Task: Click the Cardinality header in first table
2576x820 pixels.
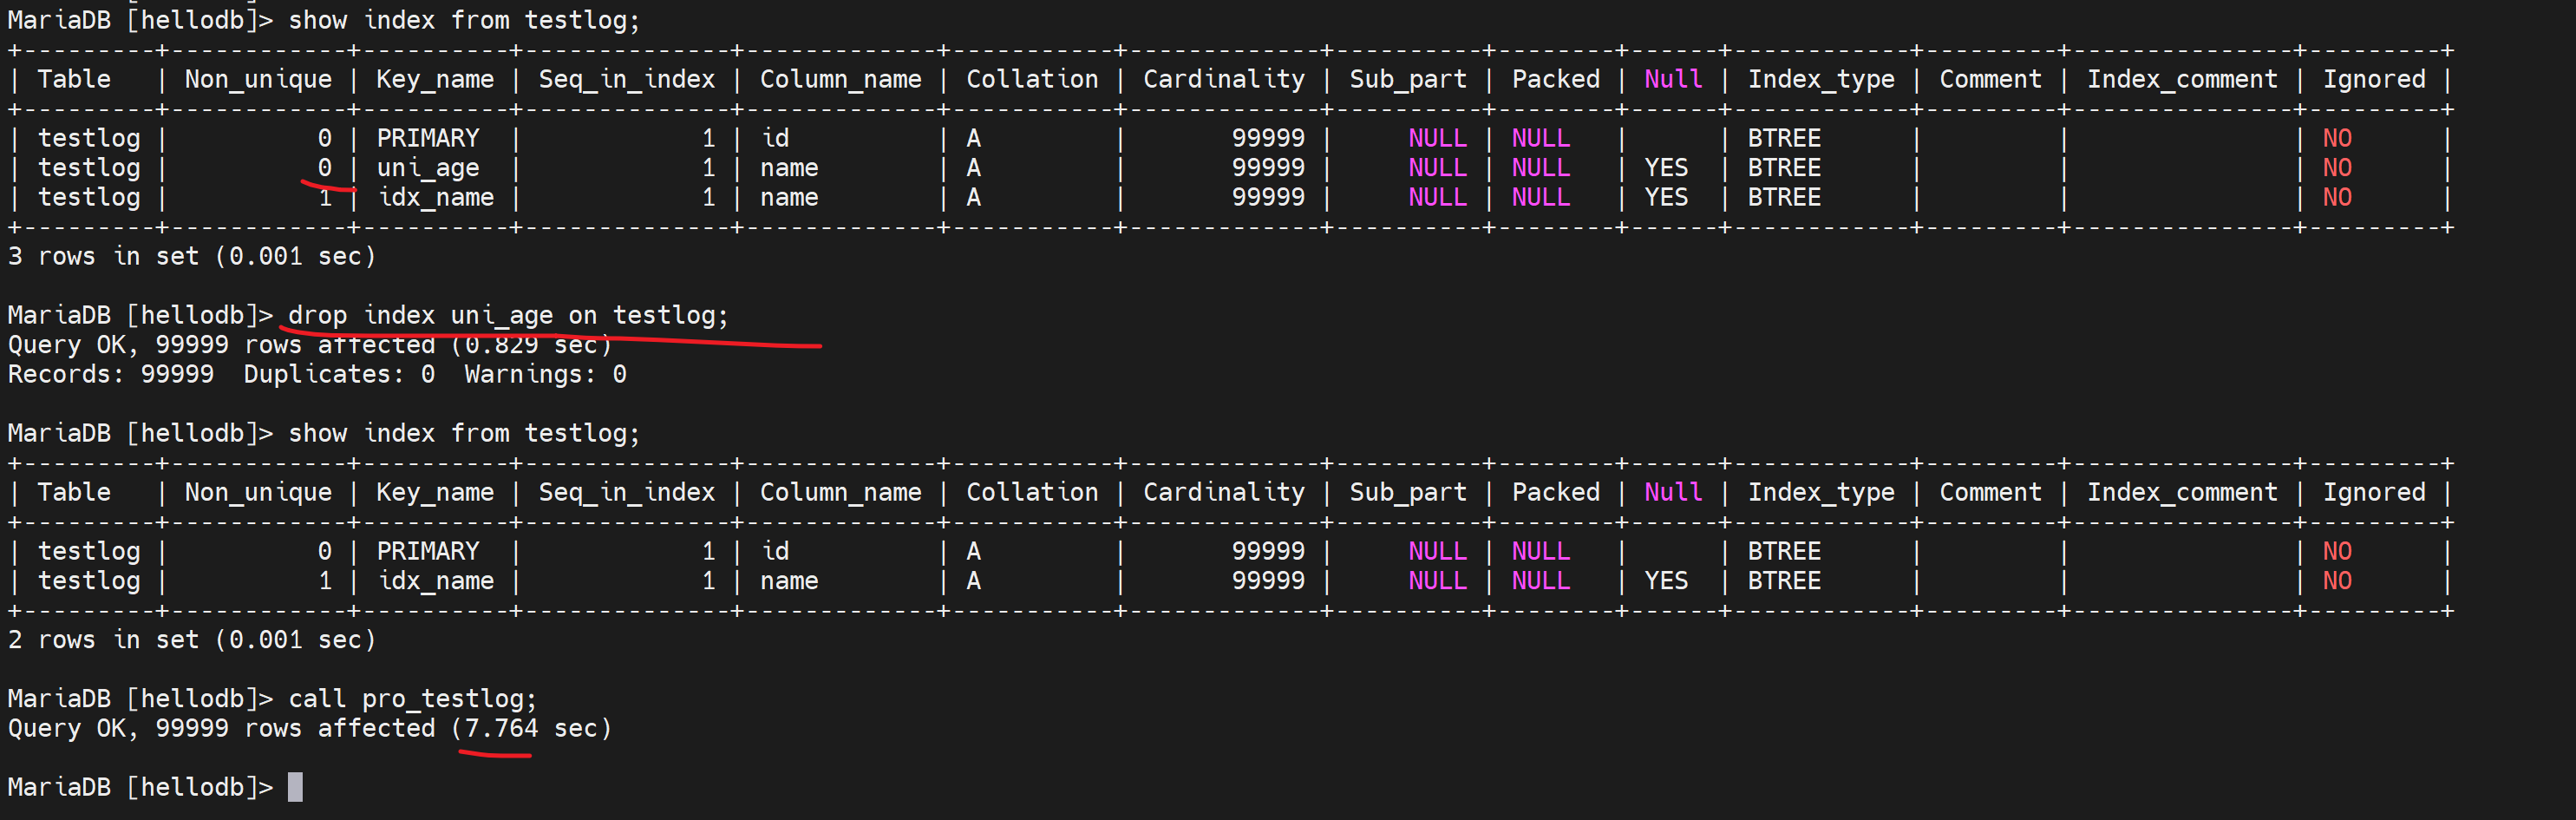Action: [1223, 79]
